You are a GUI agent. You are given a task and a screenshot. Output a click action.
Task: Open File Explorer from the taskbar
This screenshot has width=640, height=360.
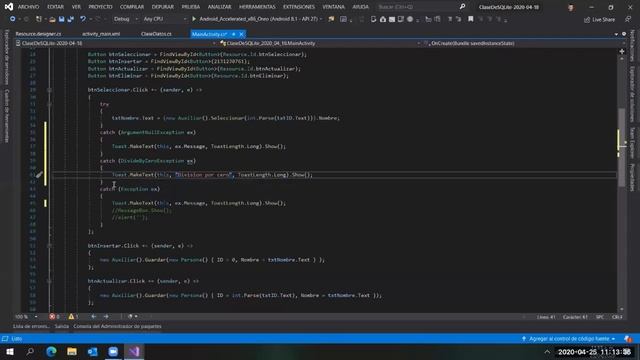pos(72,352)
